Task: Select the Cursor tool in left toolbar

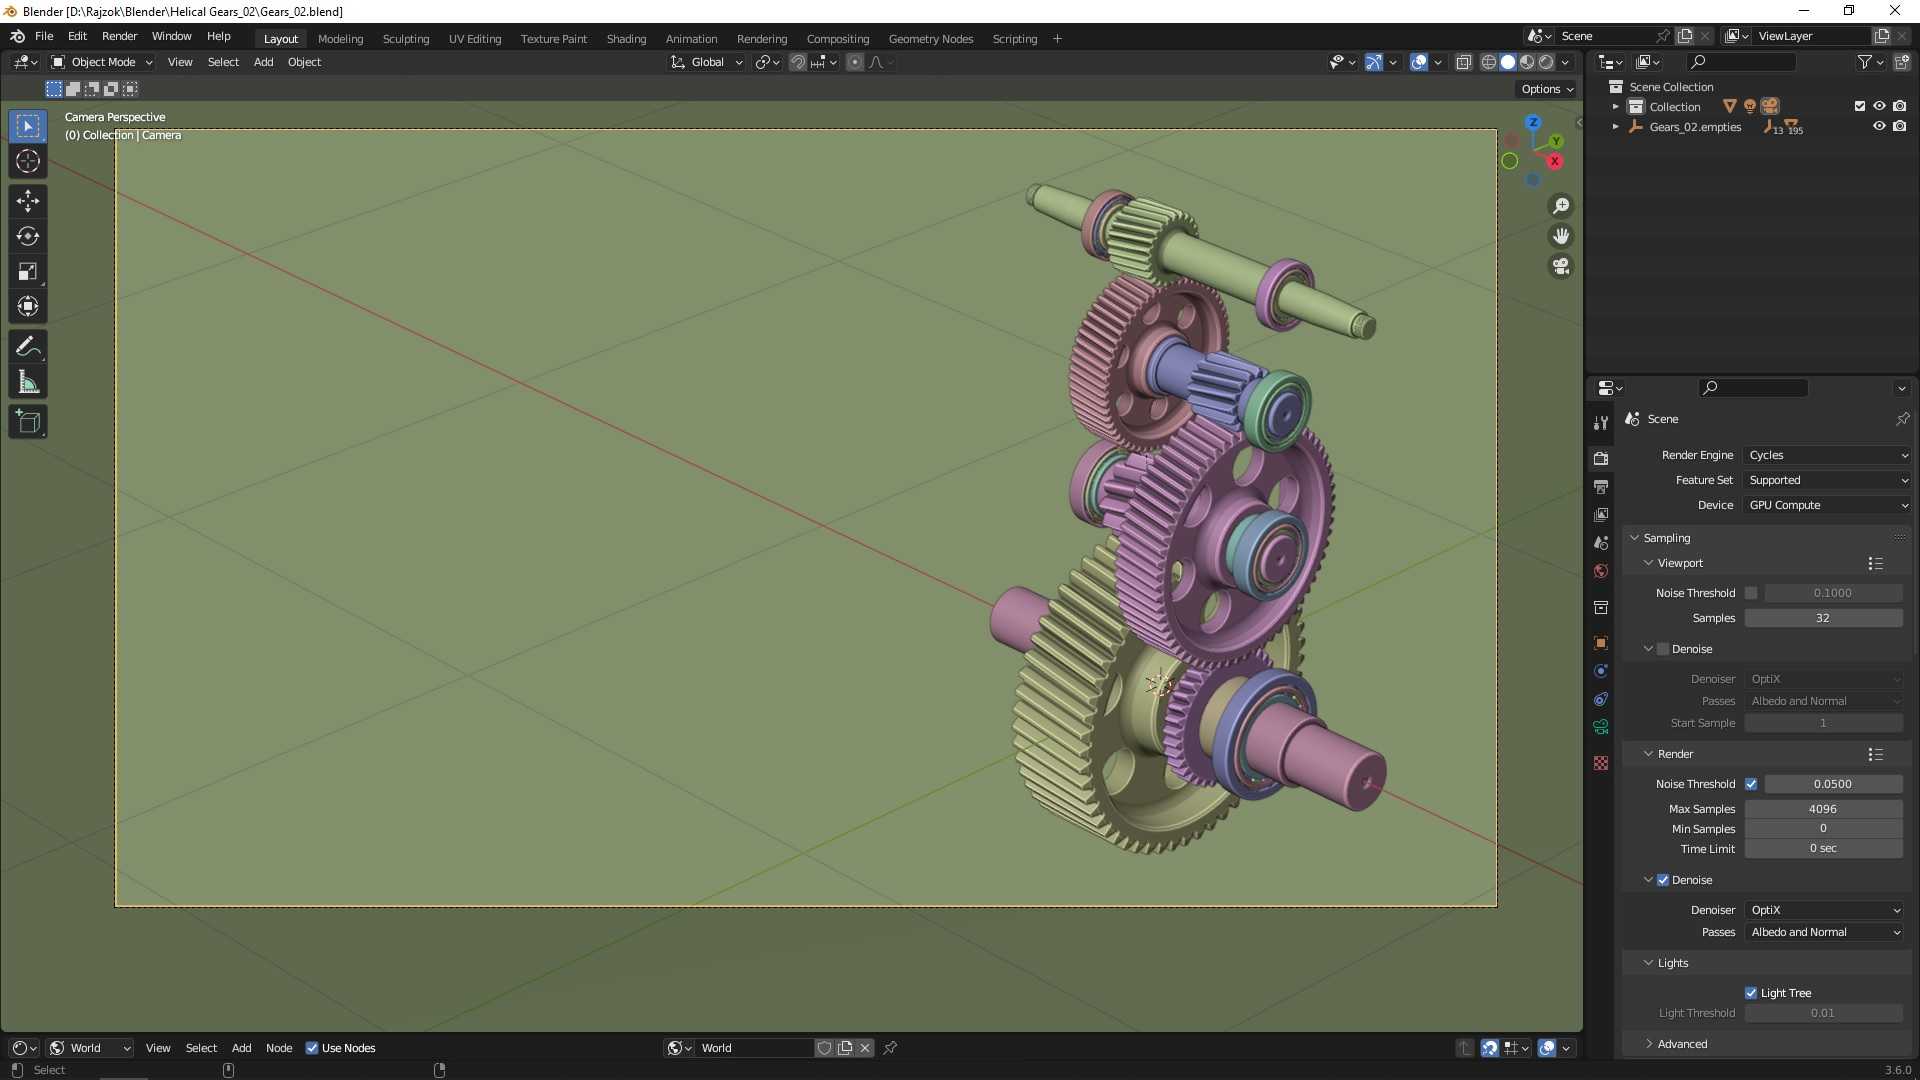Action: pos(28,161)
